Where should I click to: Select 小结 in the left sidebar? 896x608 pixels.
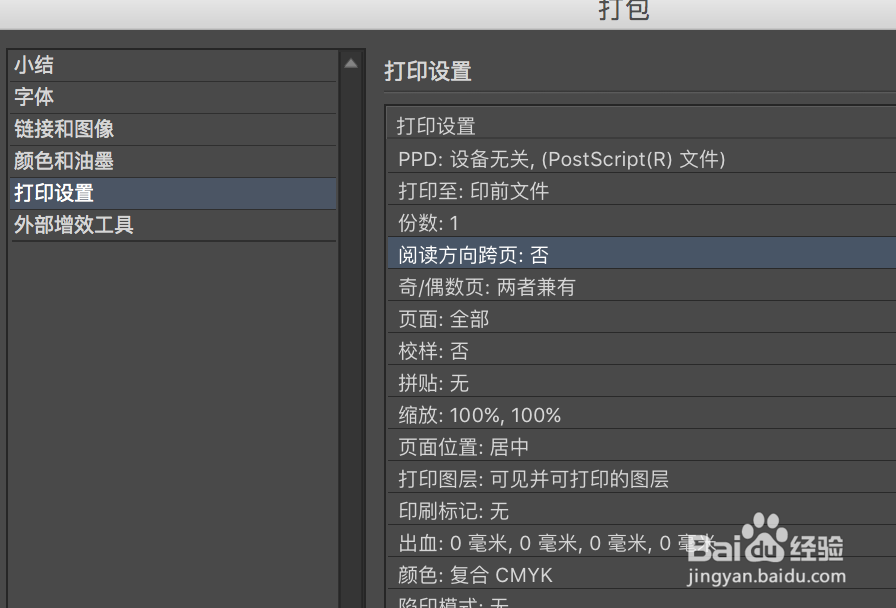tap(34, 64)
